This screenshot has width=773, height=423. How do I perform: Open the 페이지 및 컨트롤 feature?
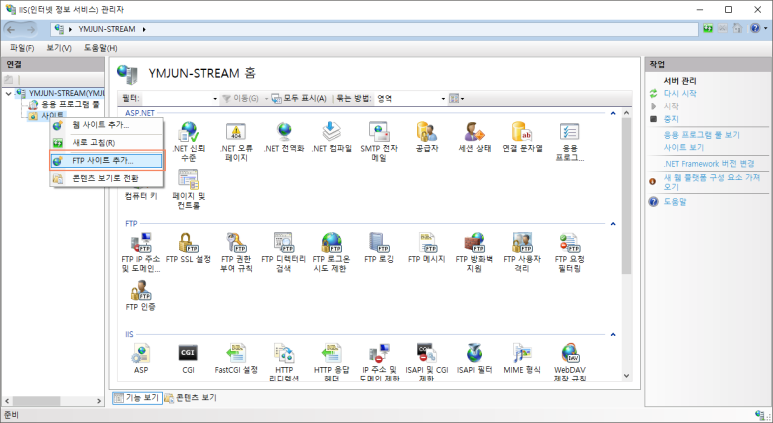click(189, 190)
